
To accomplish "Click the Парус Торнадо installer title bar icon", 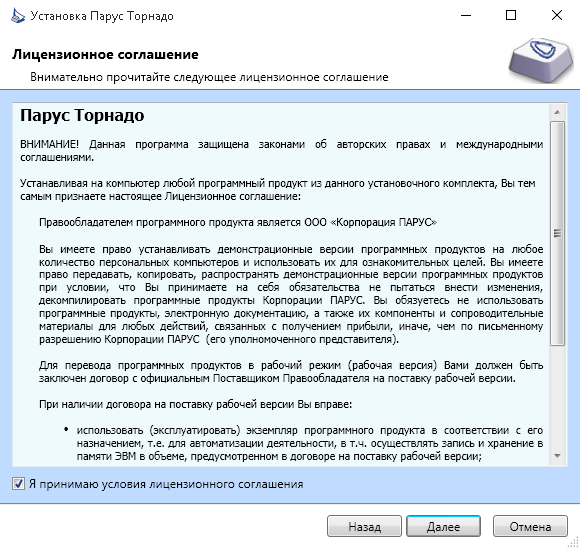I will pos(17,16).
